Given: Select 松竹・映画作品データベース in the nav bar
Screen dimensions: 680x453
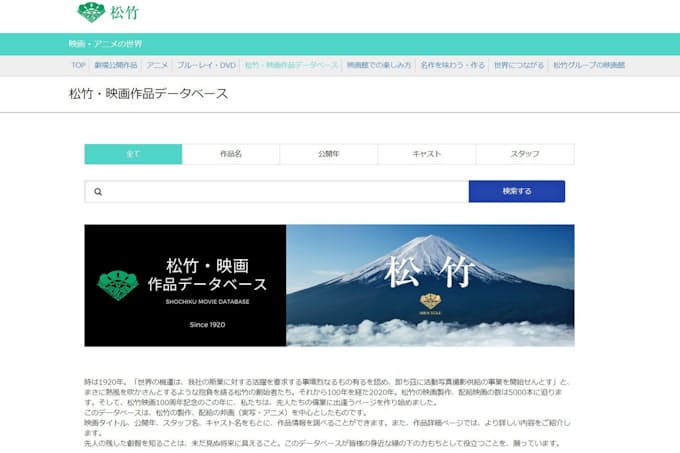Looking at the screenshot, I should (291, 65).
